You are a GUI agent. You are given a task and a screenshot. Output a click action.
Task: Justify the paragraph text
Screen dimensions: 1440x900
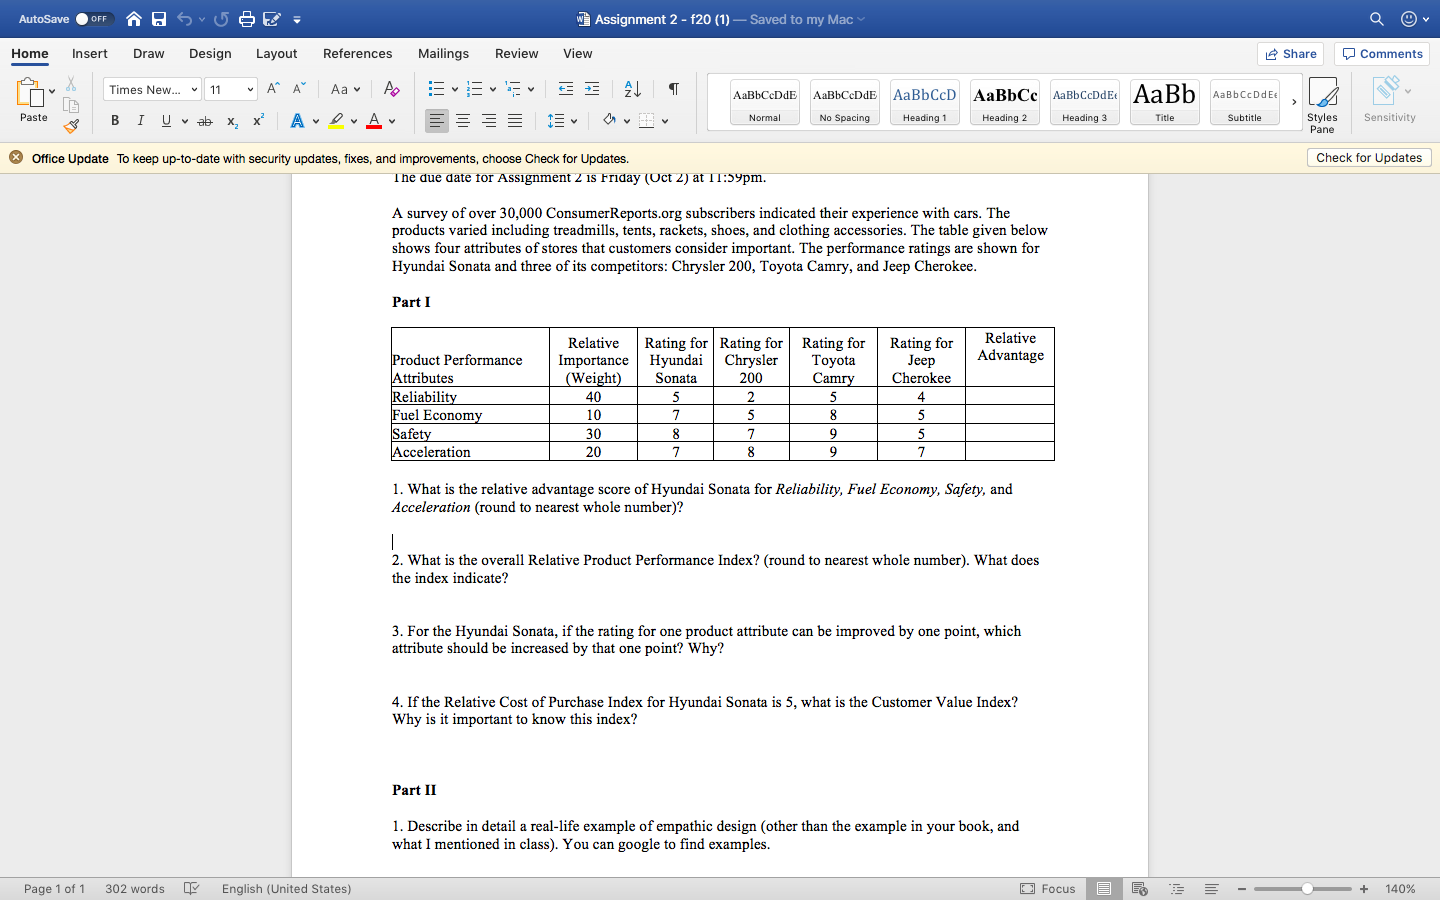pyautogui.click(x=515, y=121)
